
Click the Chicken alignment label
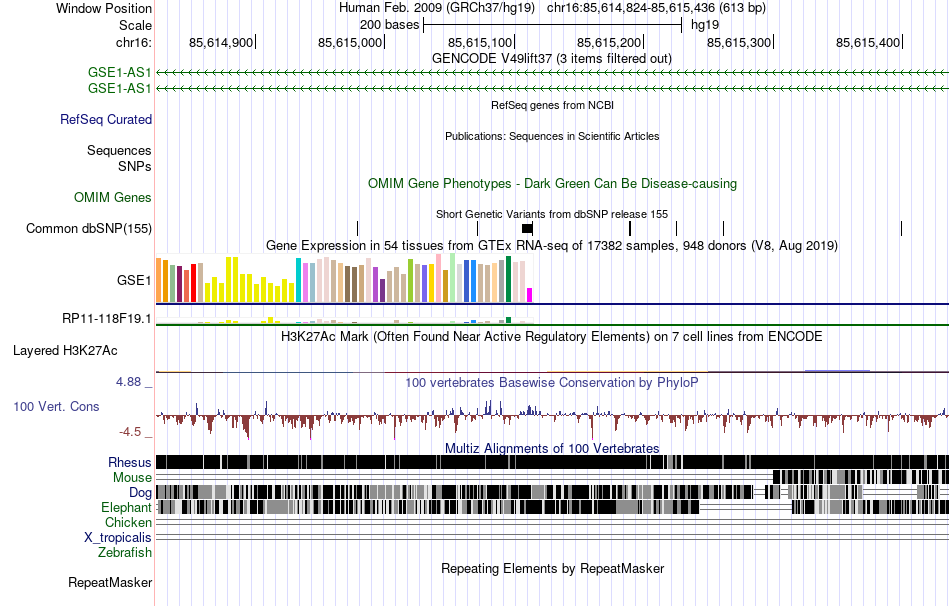pos(128,522)
